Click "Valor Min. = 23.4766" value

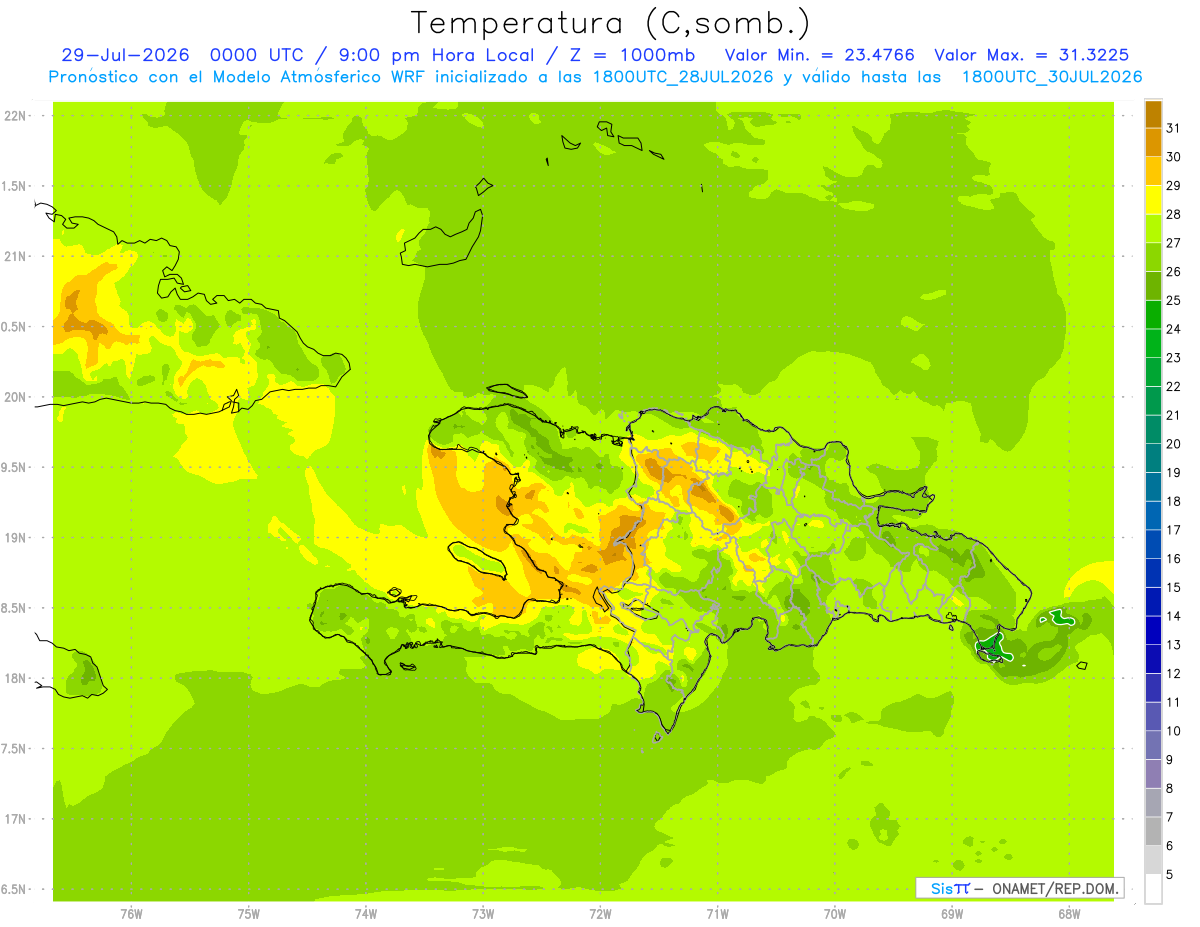click(819, 55)
